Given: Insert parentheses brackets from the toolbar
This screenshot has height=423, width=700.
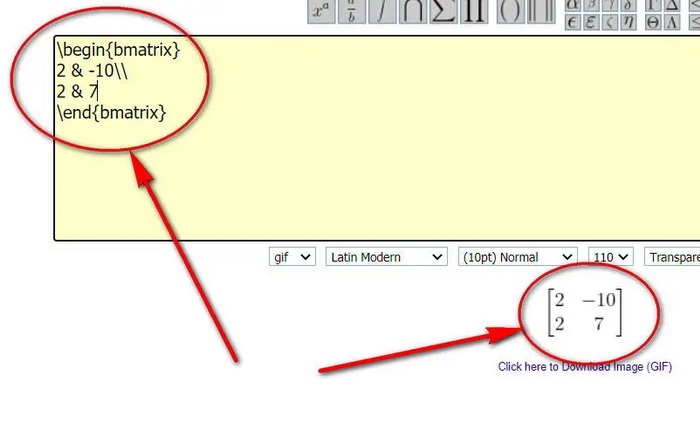Looking at the screenshot, I should pyautogui.click(x=509, y=11).
